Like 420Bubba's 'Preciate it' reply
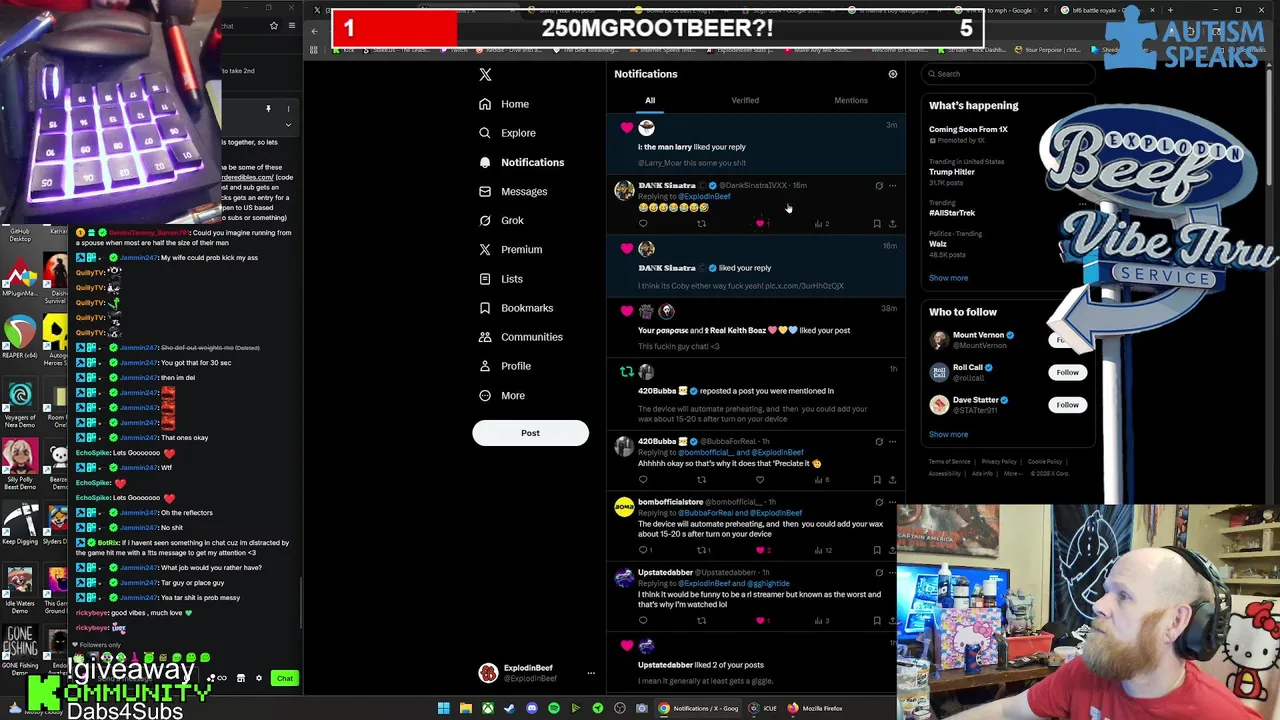Viewport: 1280px width, 720px height. [x=760, y=480]
